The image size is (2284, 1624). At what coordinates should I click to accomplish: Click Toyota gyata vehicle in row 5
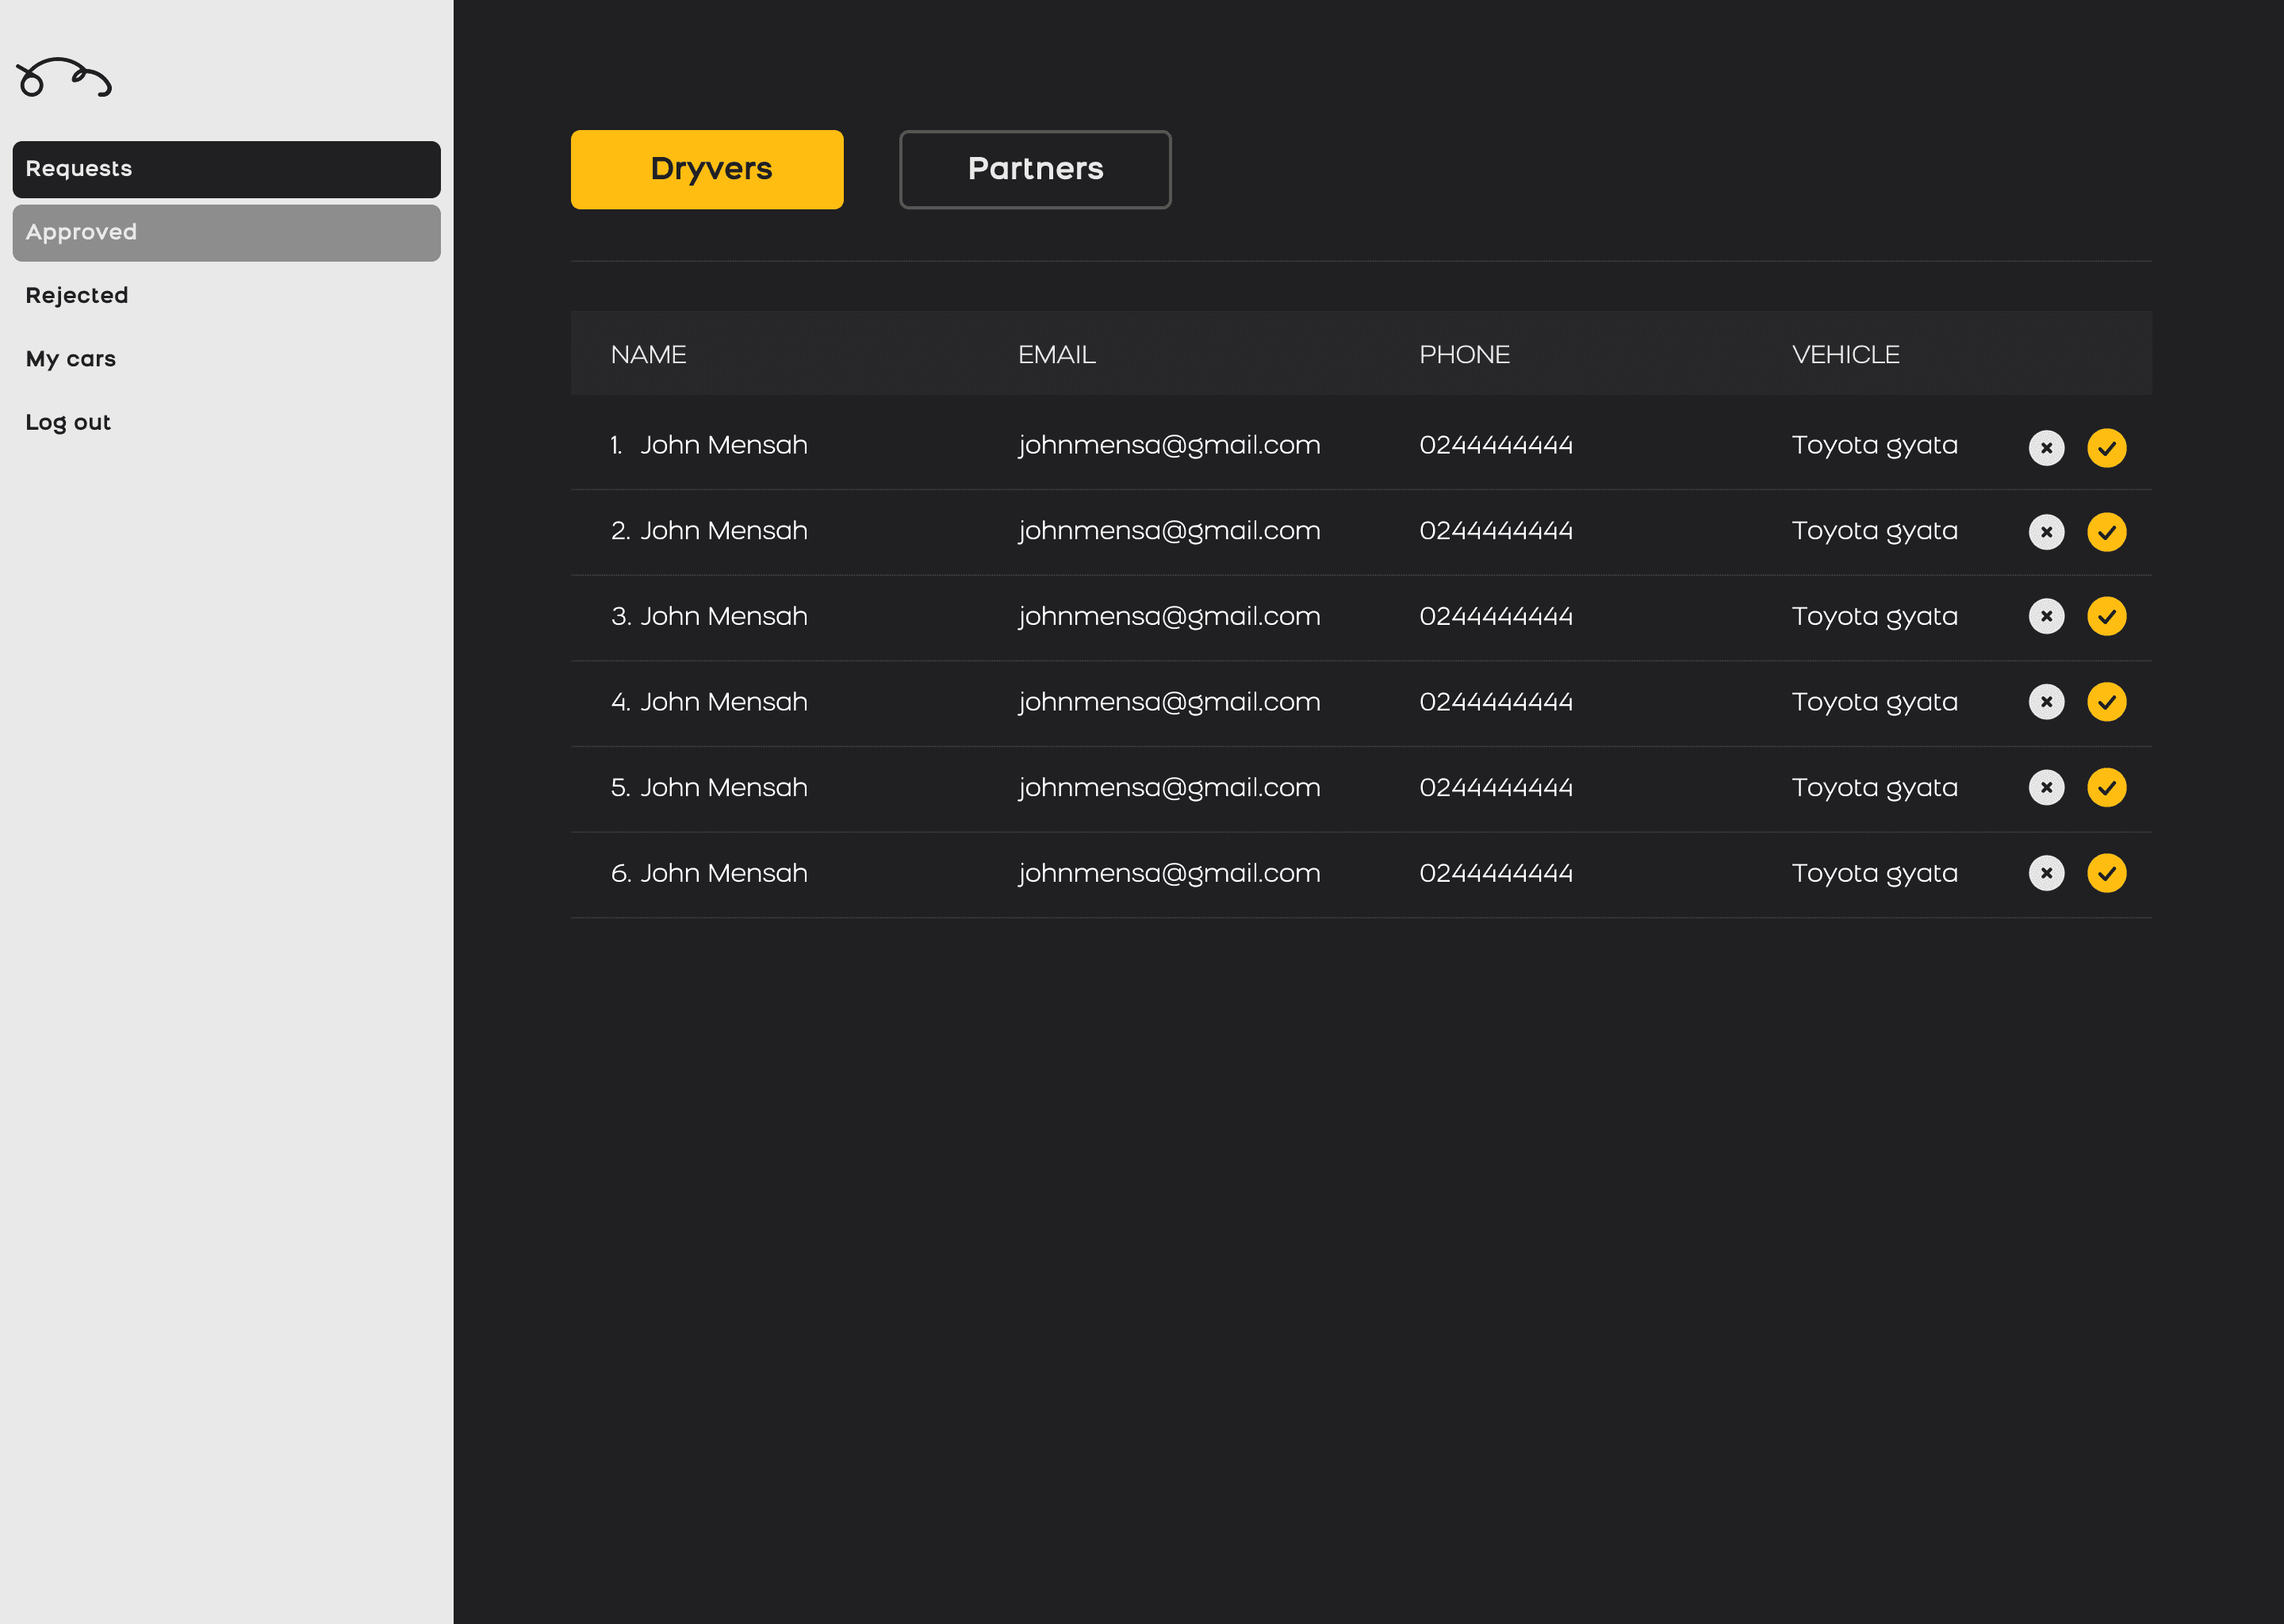pos(1874,789)
